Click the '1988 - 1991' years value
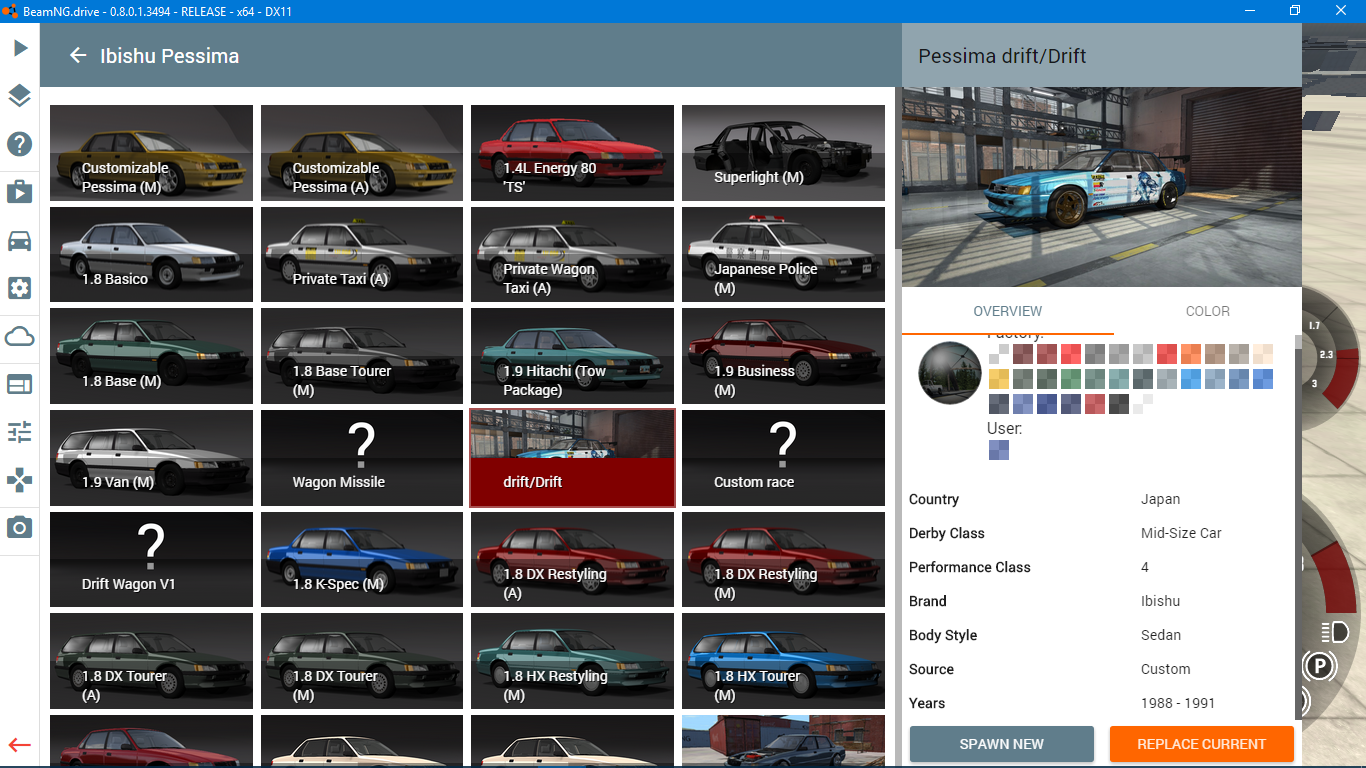The width and height of the screenshot is (1366, 768). point(1178,703)
